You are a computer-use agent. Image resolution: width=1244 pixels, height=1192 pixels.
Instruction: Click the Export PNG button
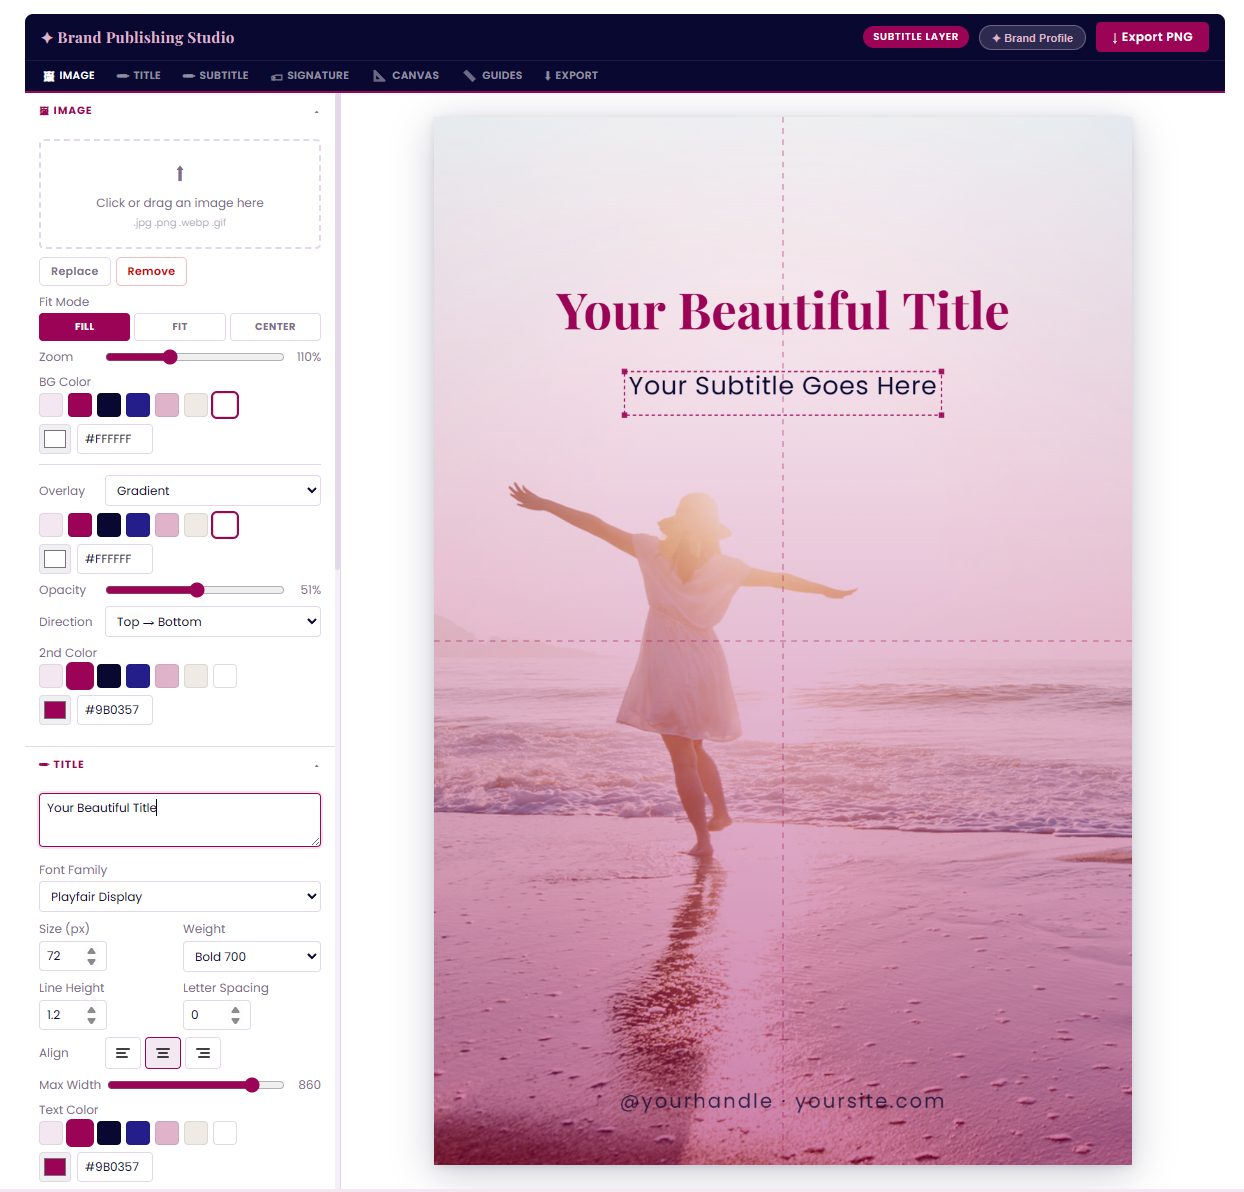1152,38
